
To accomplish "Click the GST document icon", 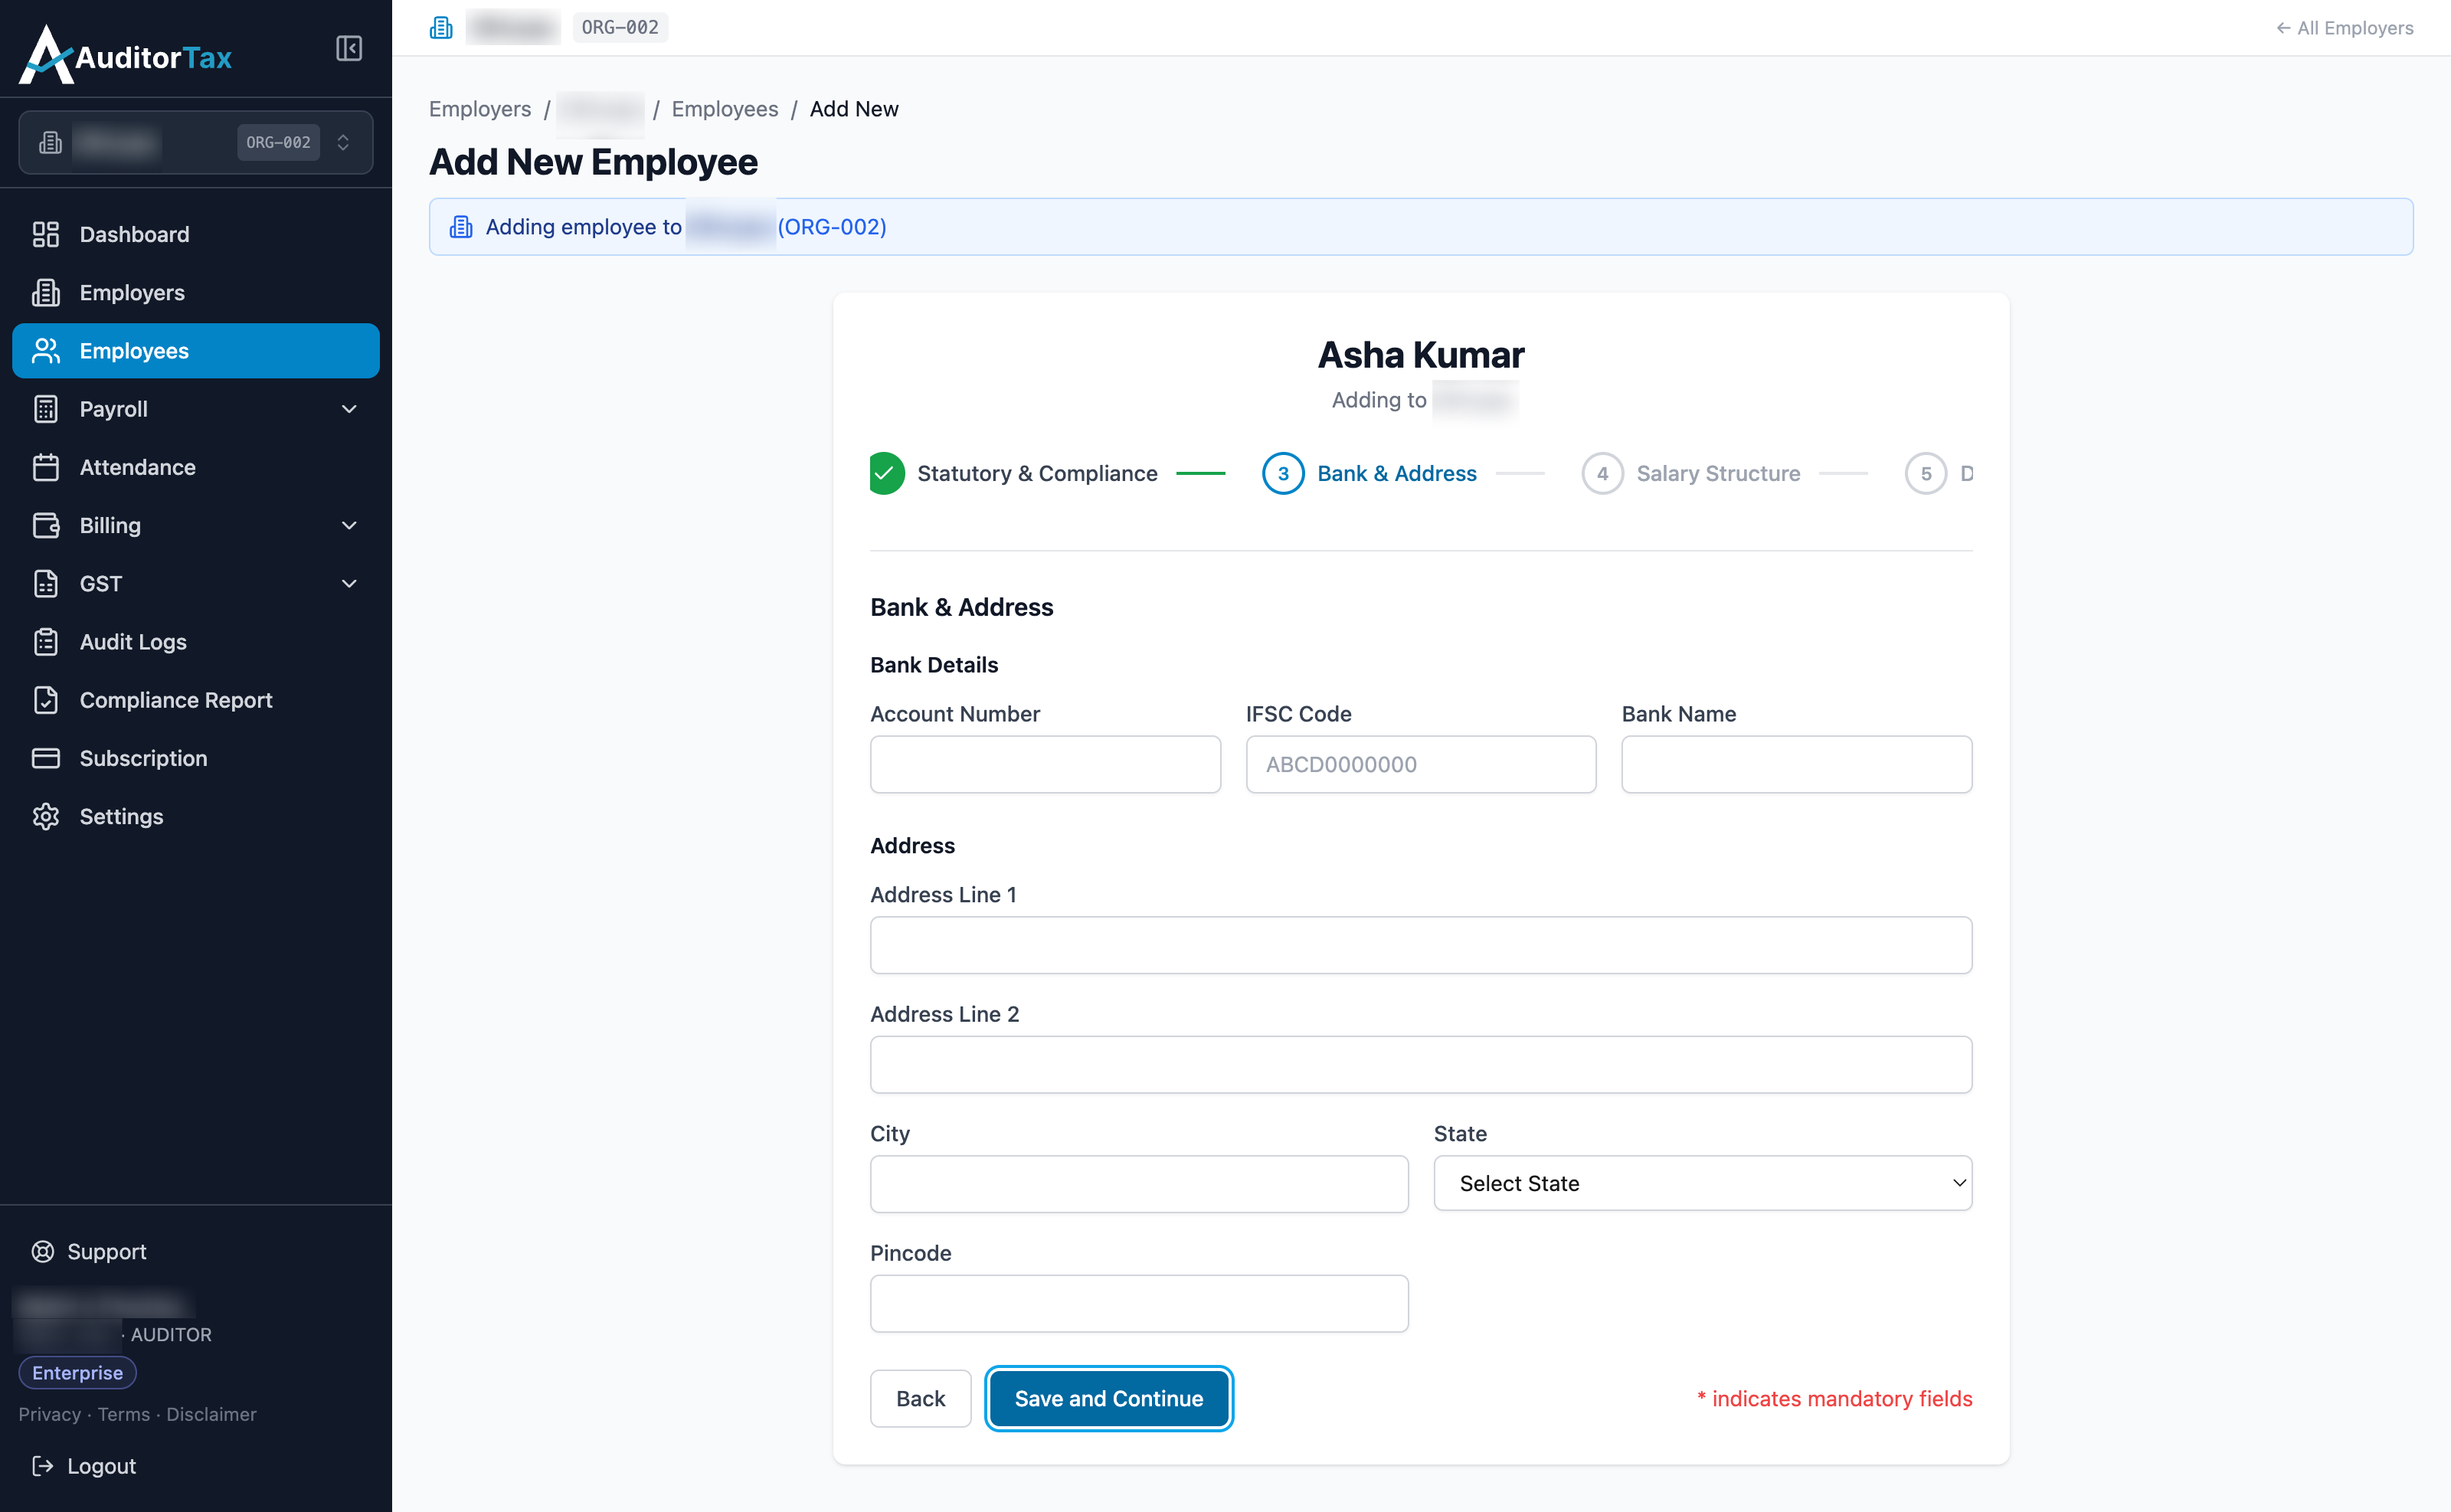I will (46, 583).
